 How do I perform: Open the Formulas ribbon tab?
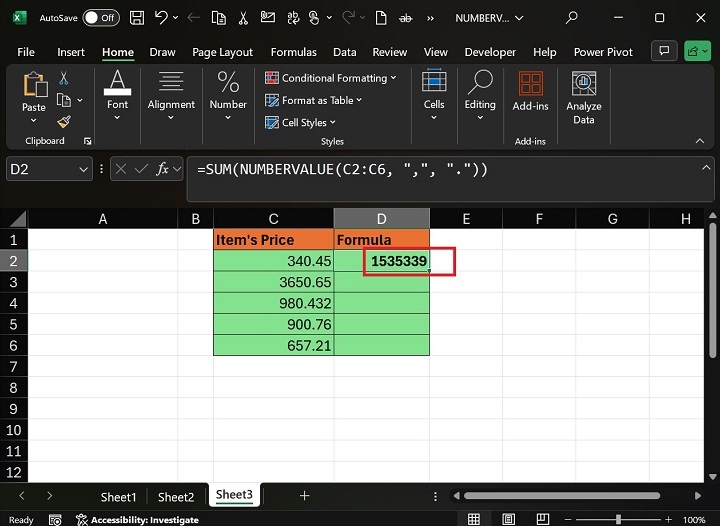coord(293,52)
